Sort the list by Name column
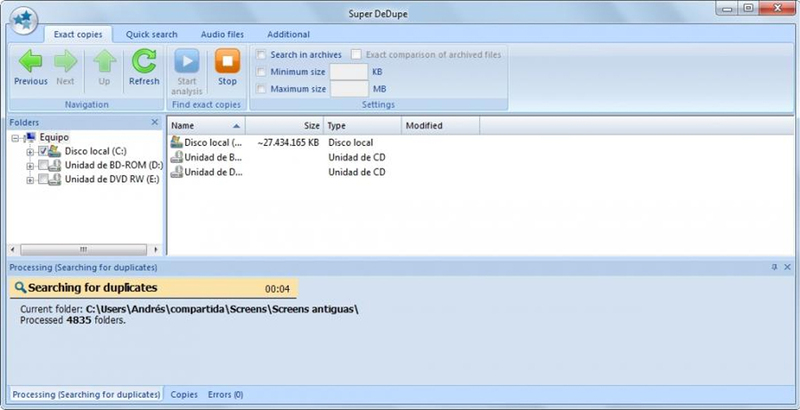This screenshot has height=410, width=800. 206,125
